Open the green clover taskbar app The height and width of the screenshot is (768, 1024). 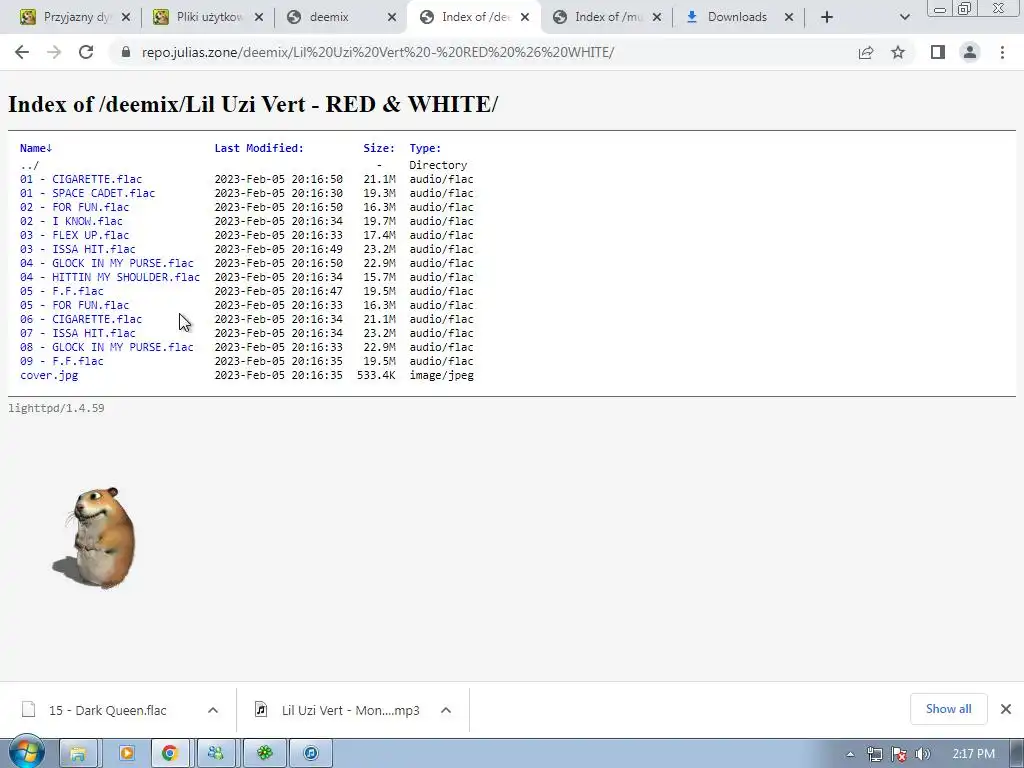tap(264, 754)
